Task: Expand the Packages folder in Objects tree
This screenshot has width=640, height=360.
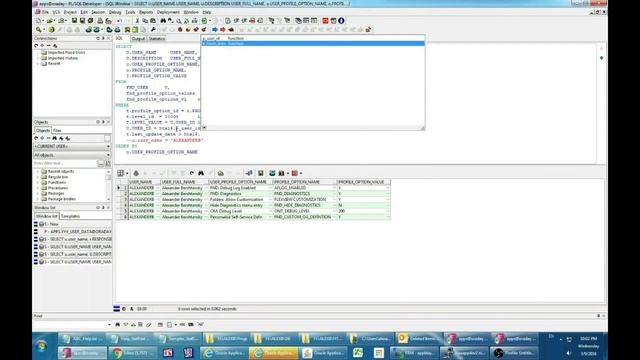Action: (x=38, y=193)
